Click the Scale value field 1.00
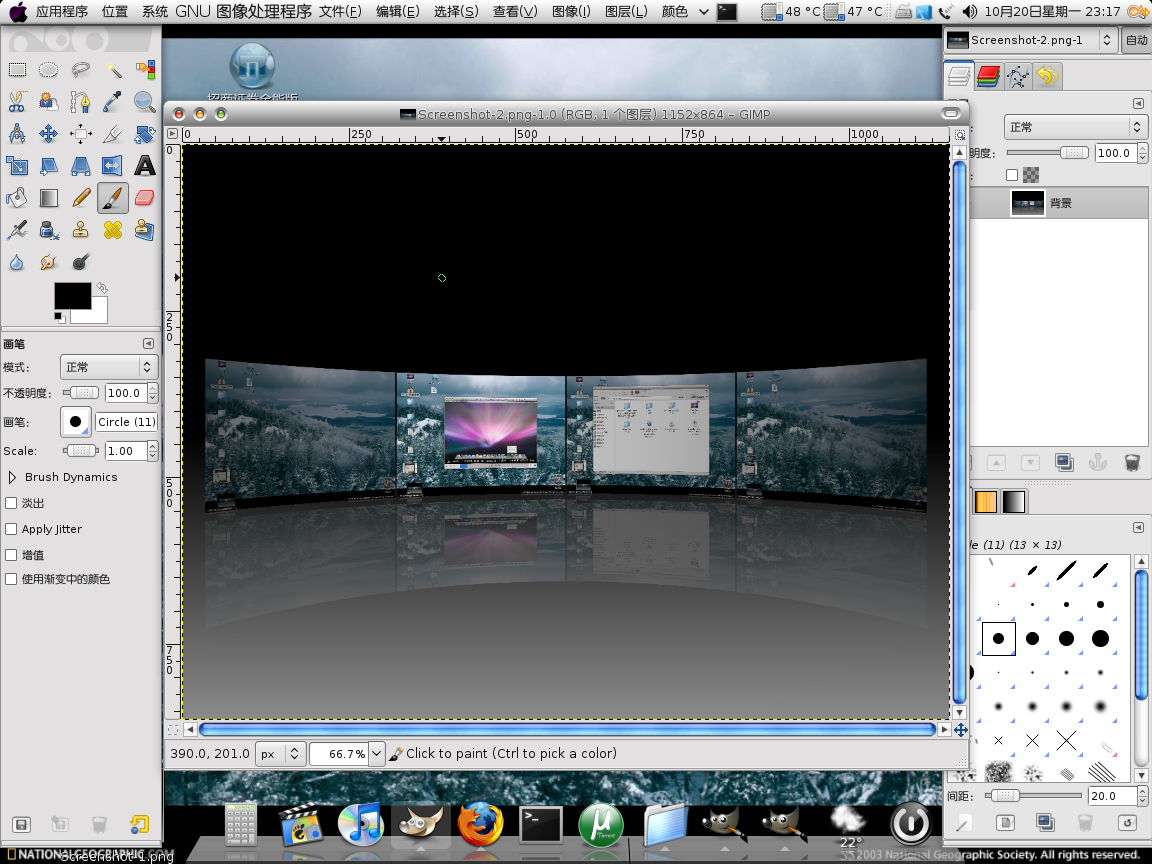 coord(126,450)
